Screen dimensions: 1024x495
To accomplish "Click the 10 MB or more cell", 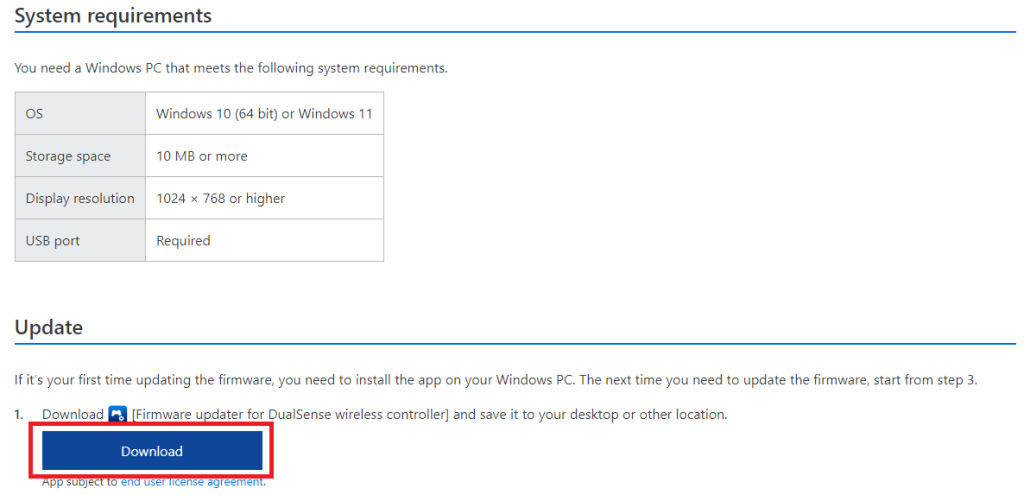I will (x=202, y=156).
